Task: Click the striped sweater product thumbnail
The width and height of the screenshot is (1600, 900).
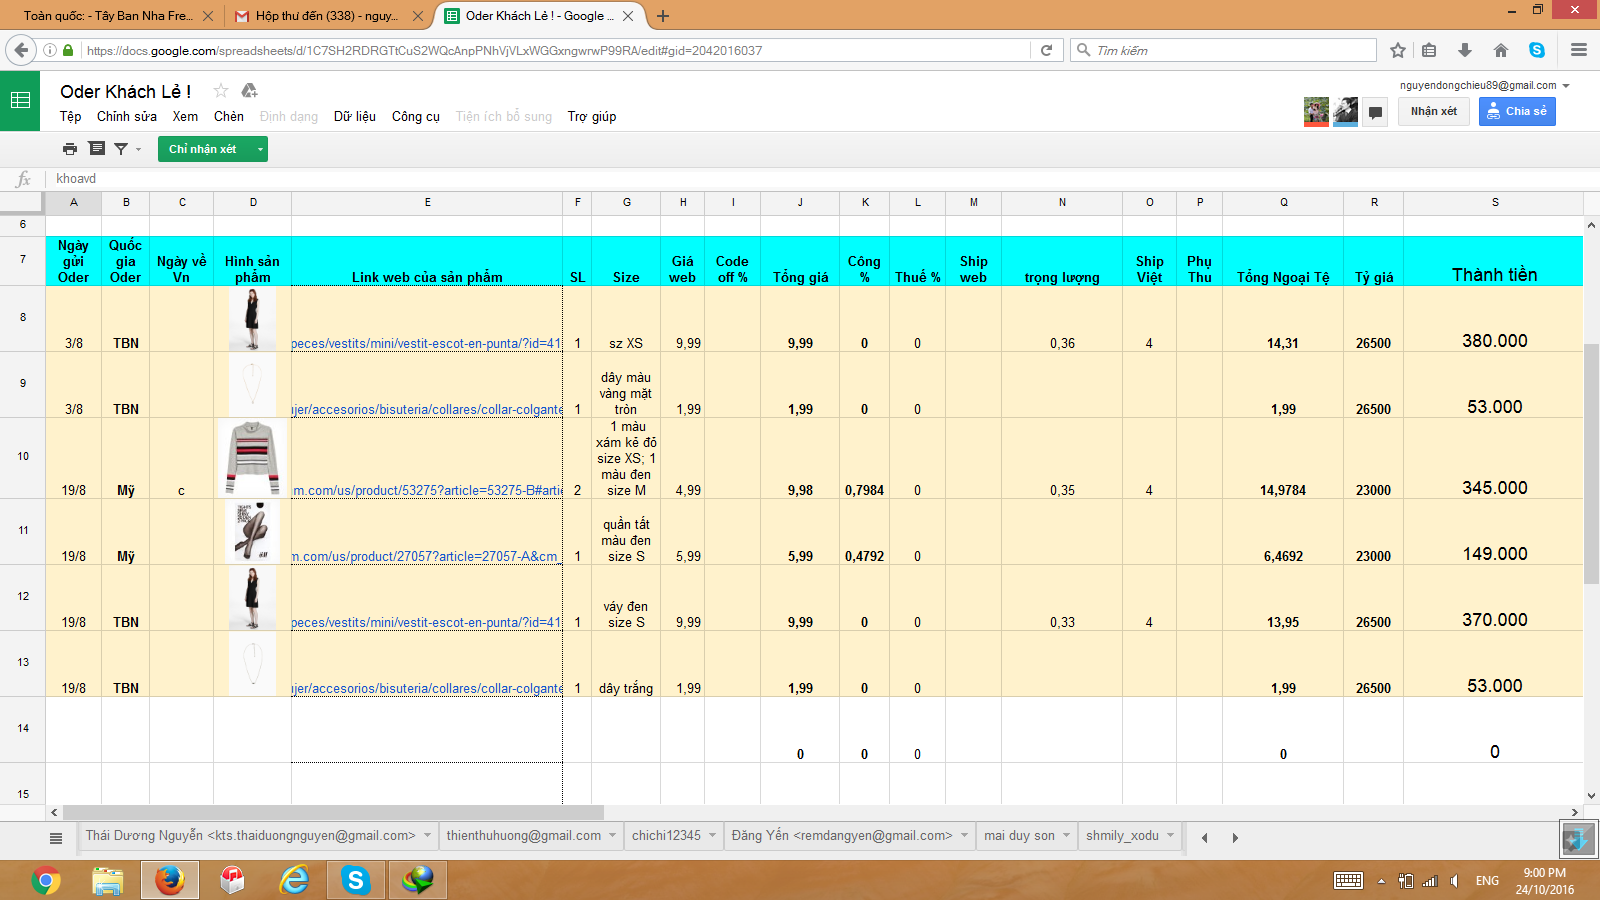Action: [252, 458]
